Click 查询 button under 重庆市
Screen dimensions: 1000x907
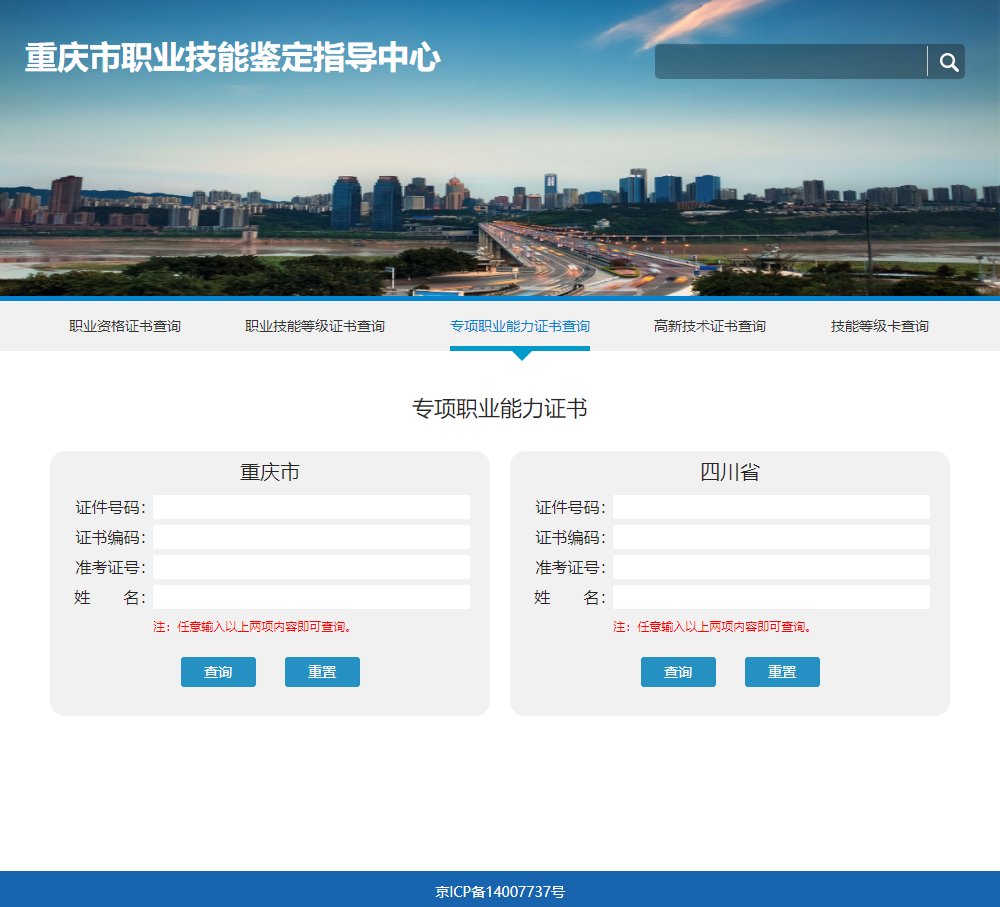[218, 671]
